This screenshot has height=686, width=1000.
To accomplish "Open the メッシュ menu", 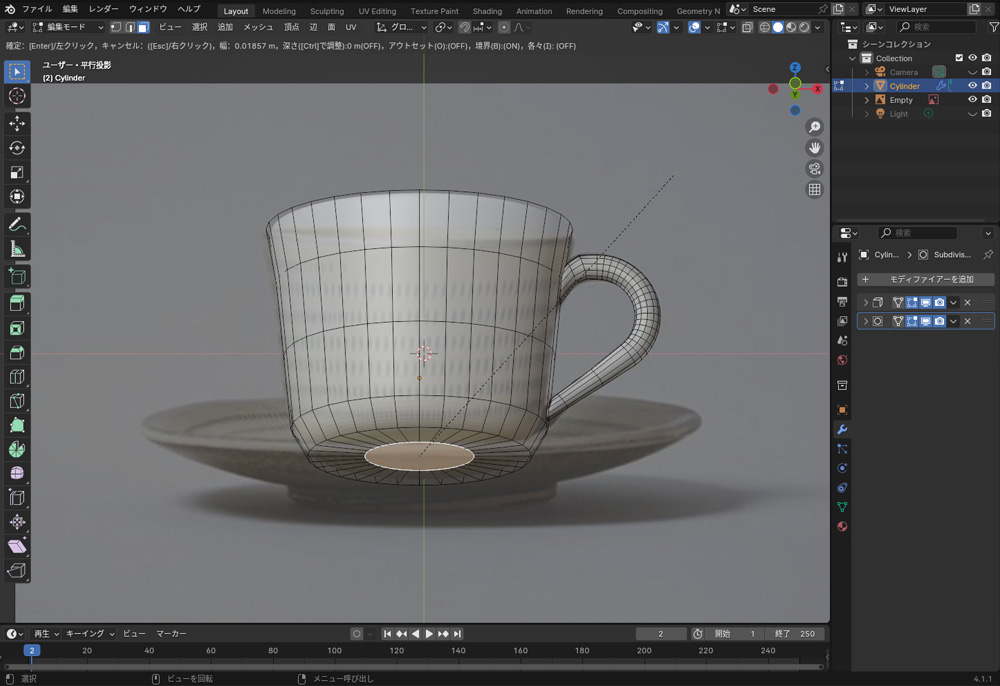I will [258, 27].
